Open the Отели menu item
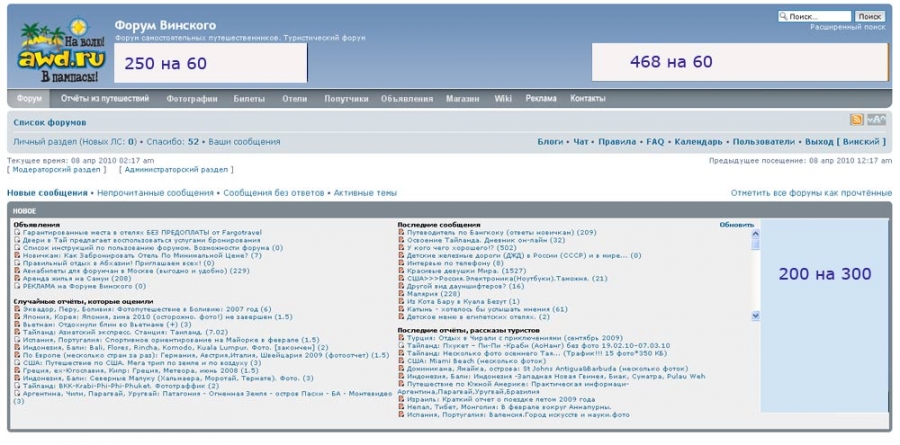 tap(294, 99)
